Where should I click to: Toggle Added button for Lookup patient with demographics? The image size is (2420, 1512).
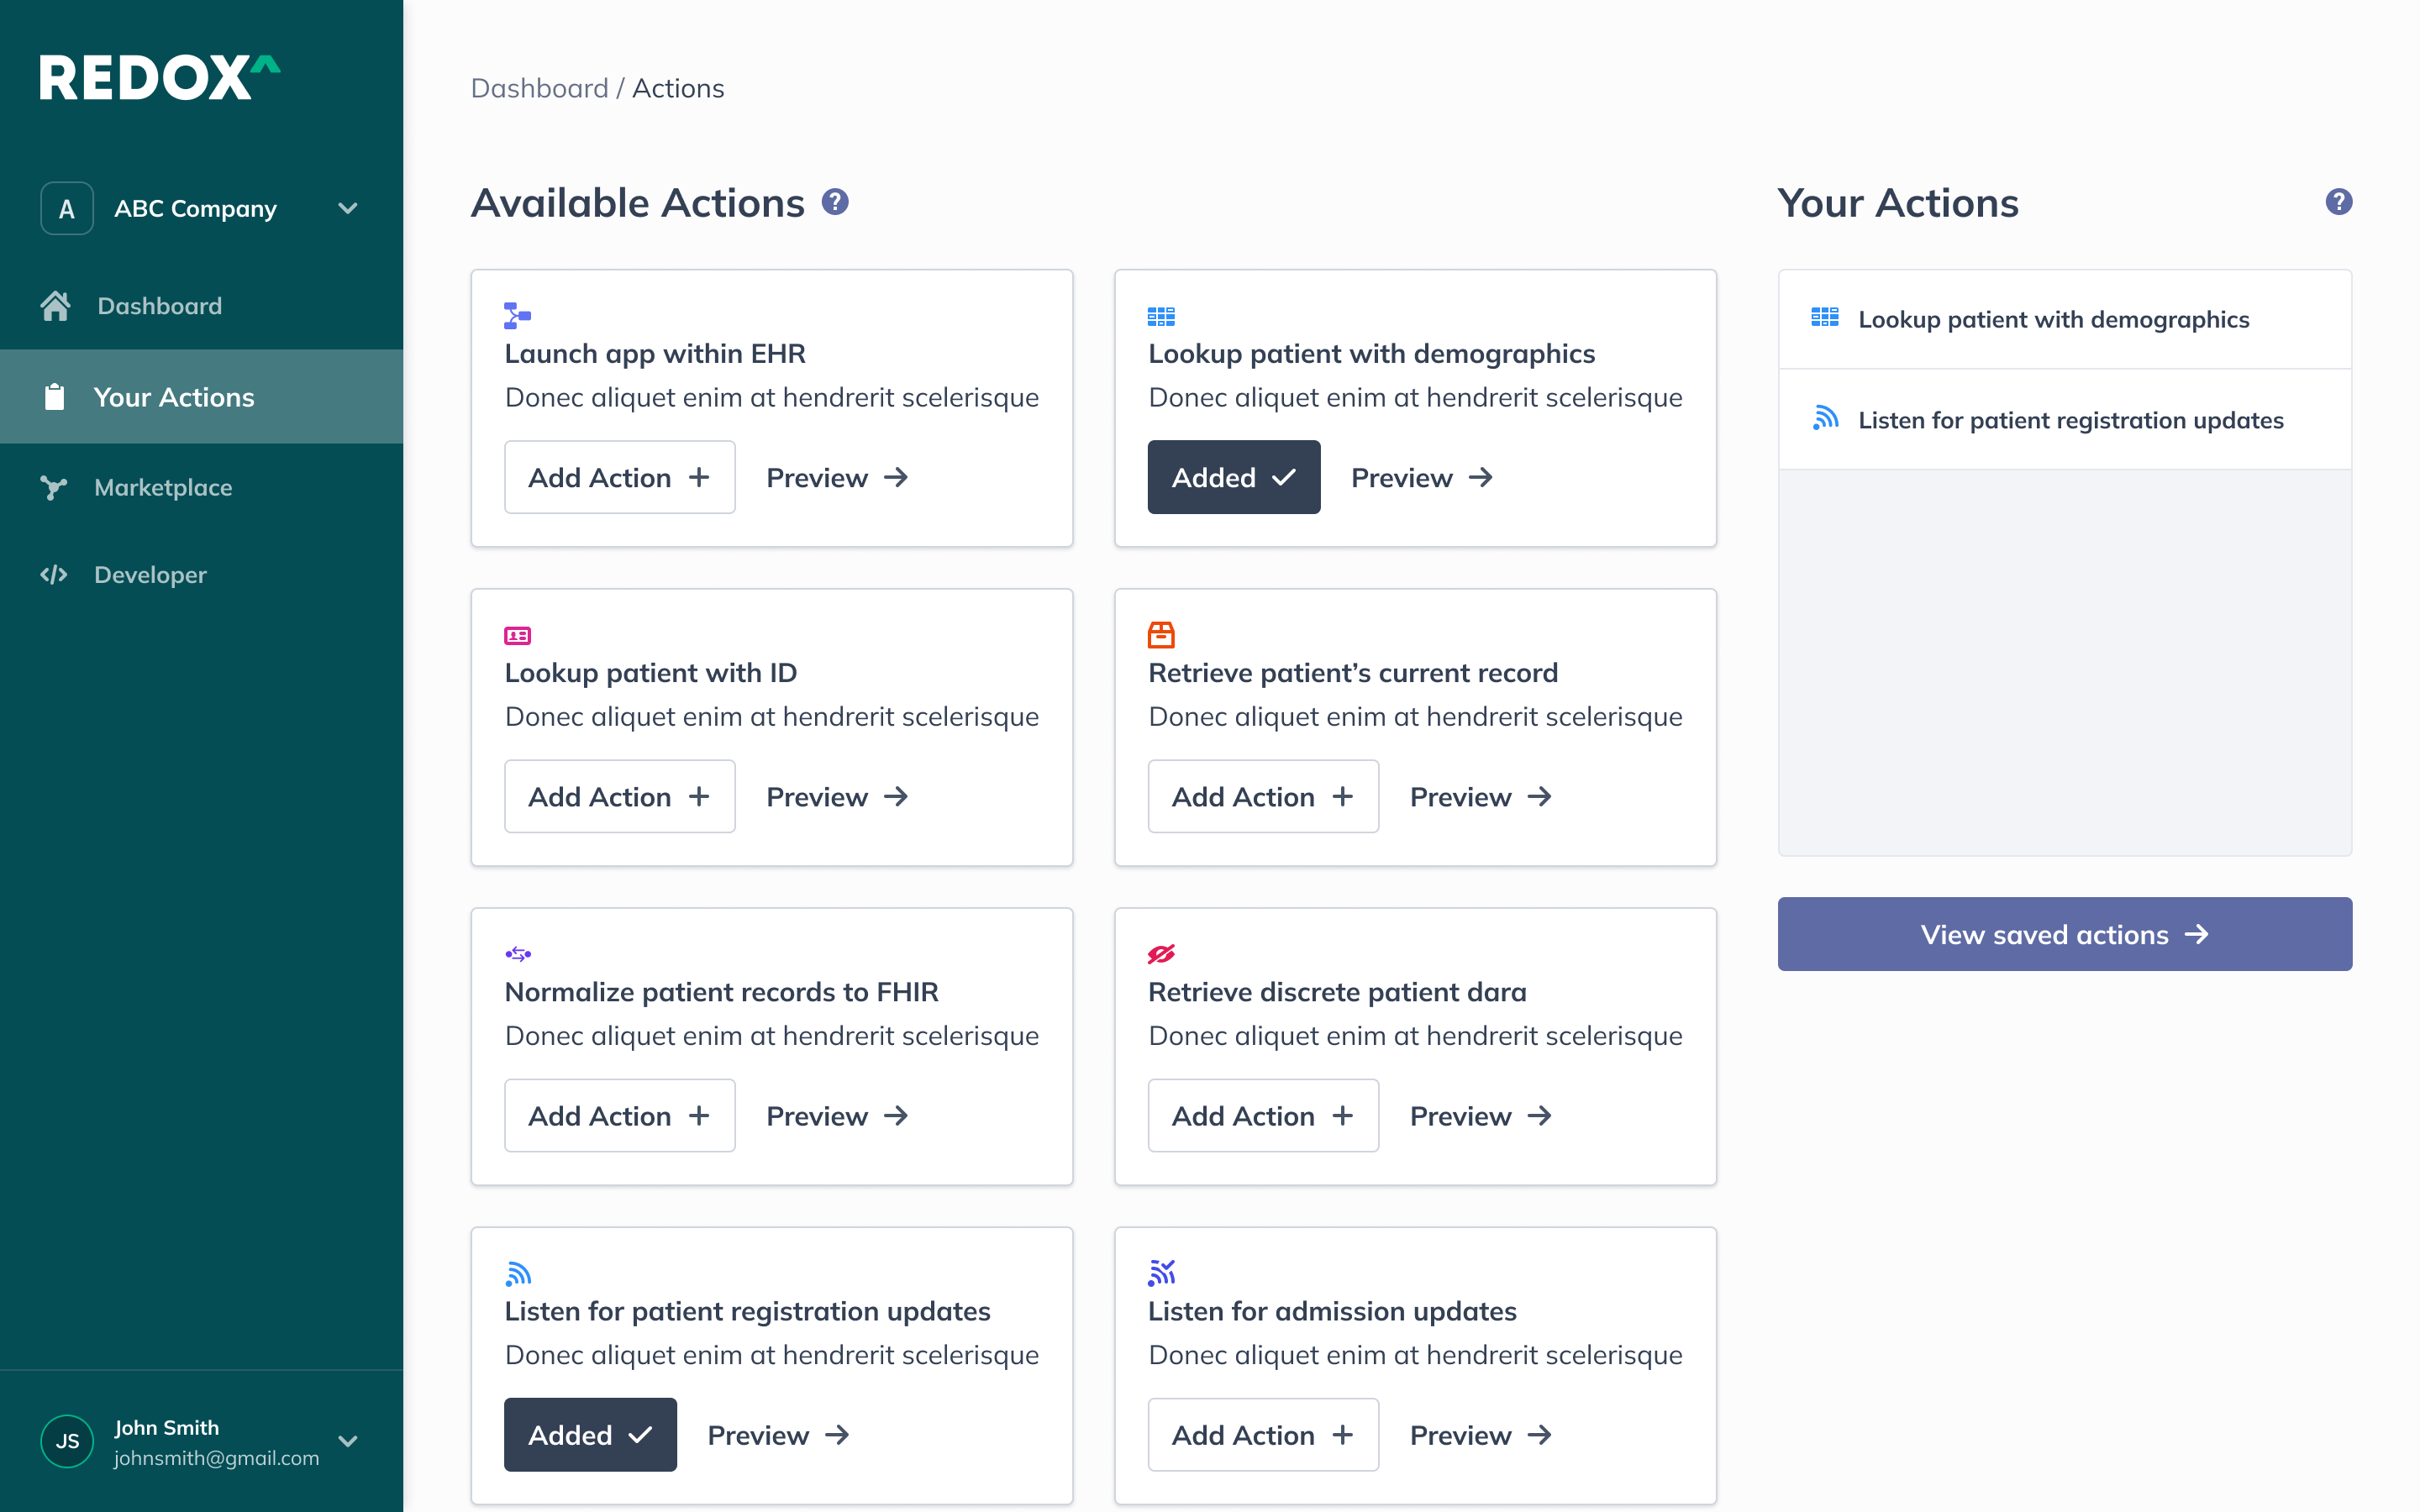pos(1233,477)
